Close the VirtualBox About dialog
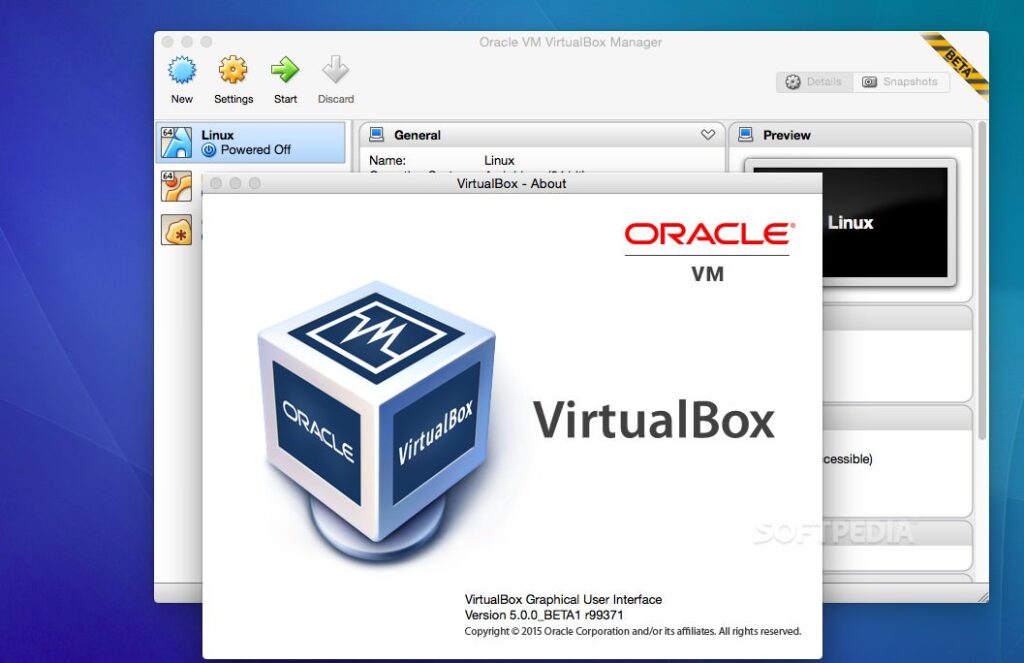This screenshot has height=663, width=1024. pyautogui.click(x=216, y=184)
